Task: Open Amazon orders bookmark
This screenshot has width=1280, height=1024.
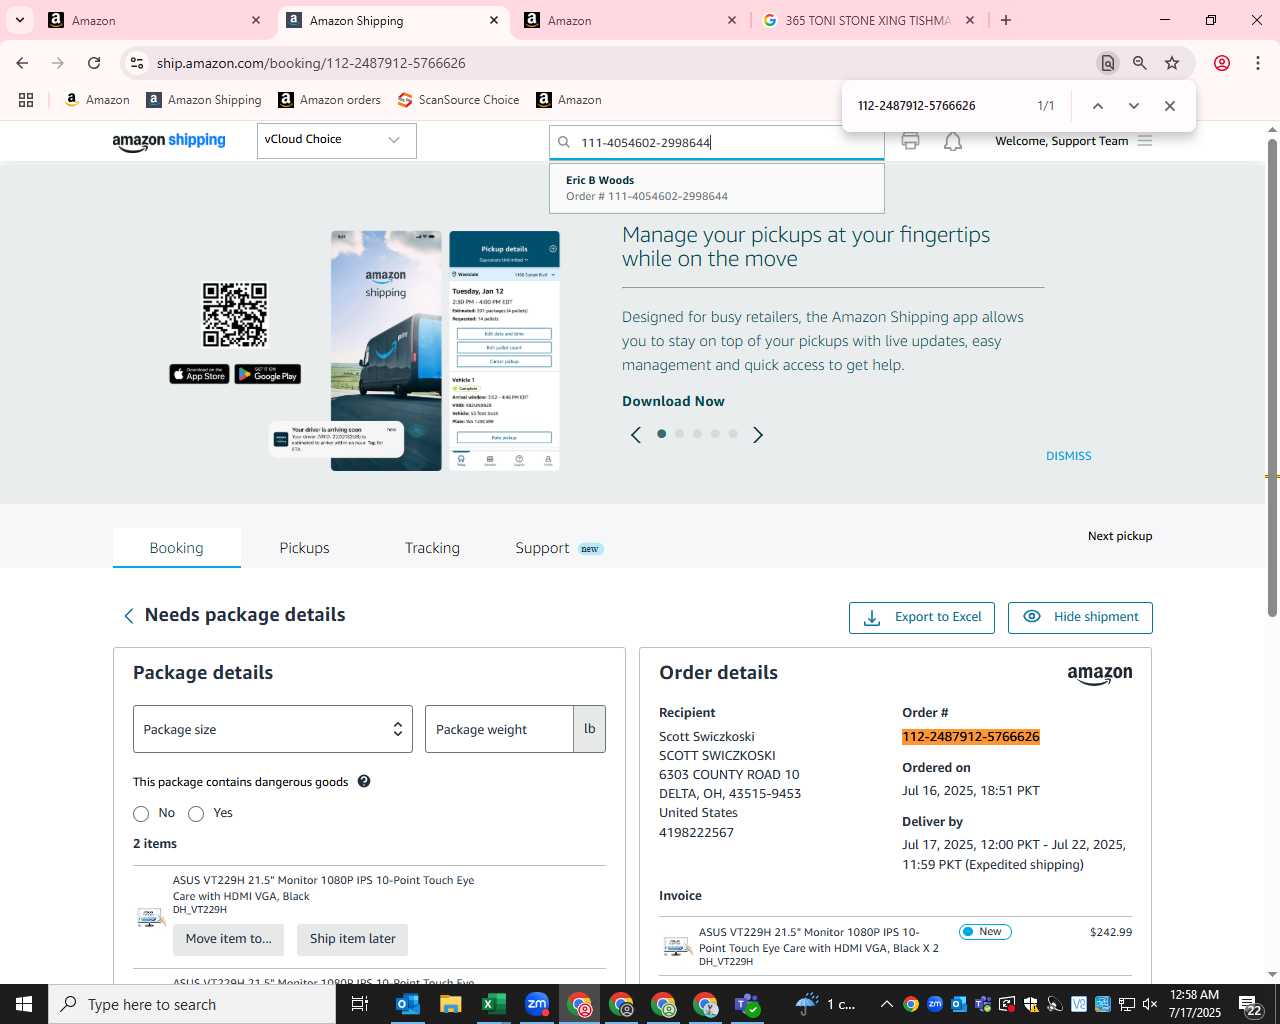Action: (x=329, y=100)
